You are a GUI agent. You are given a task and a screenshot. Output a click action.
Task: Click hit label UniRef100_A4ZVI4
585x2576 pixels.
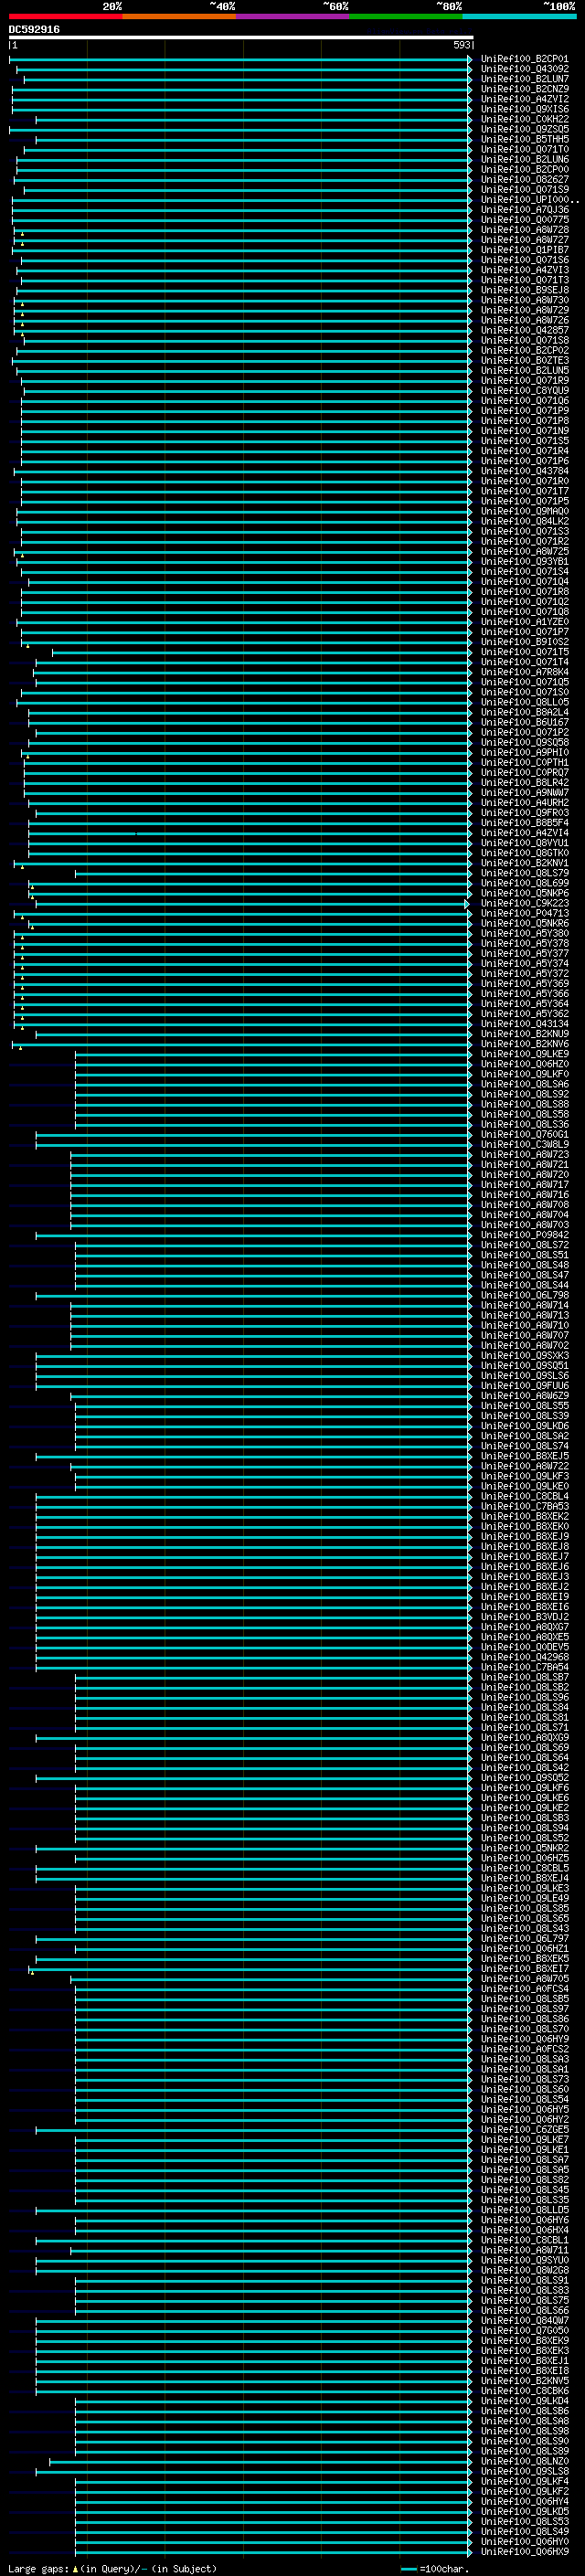[524, 833]
